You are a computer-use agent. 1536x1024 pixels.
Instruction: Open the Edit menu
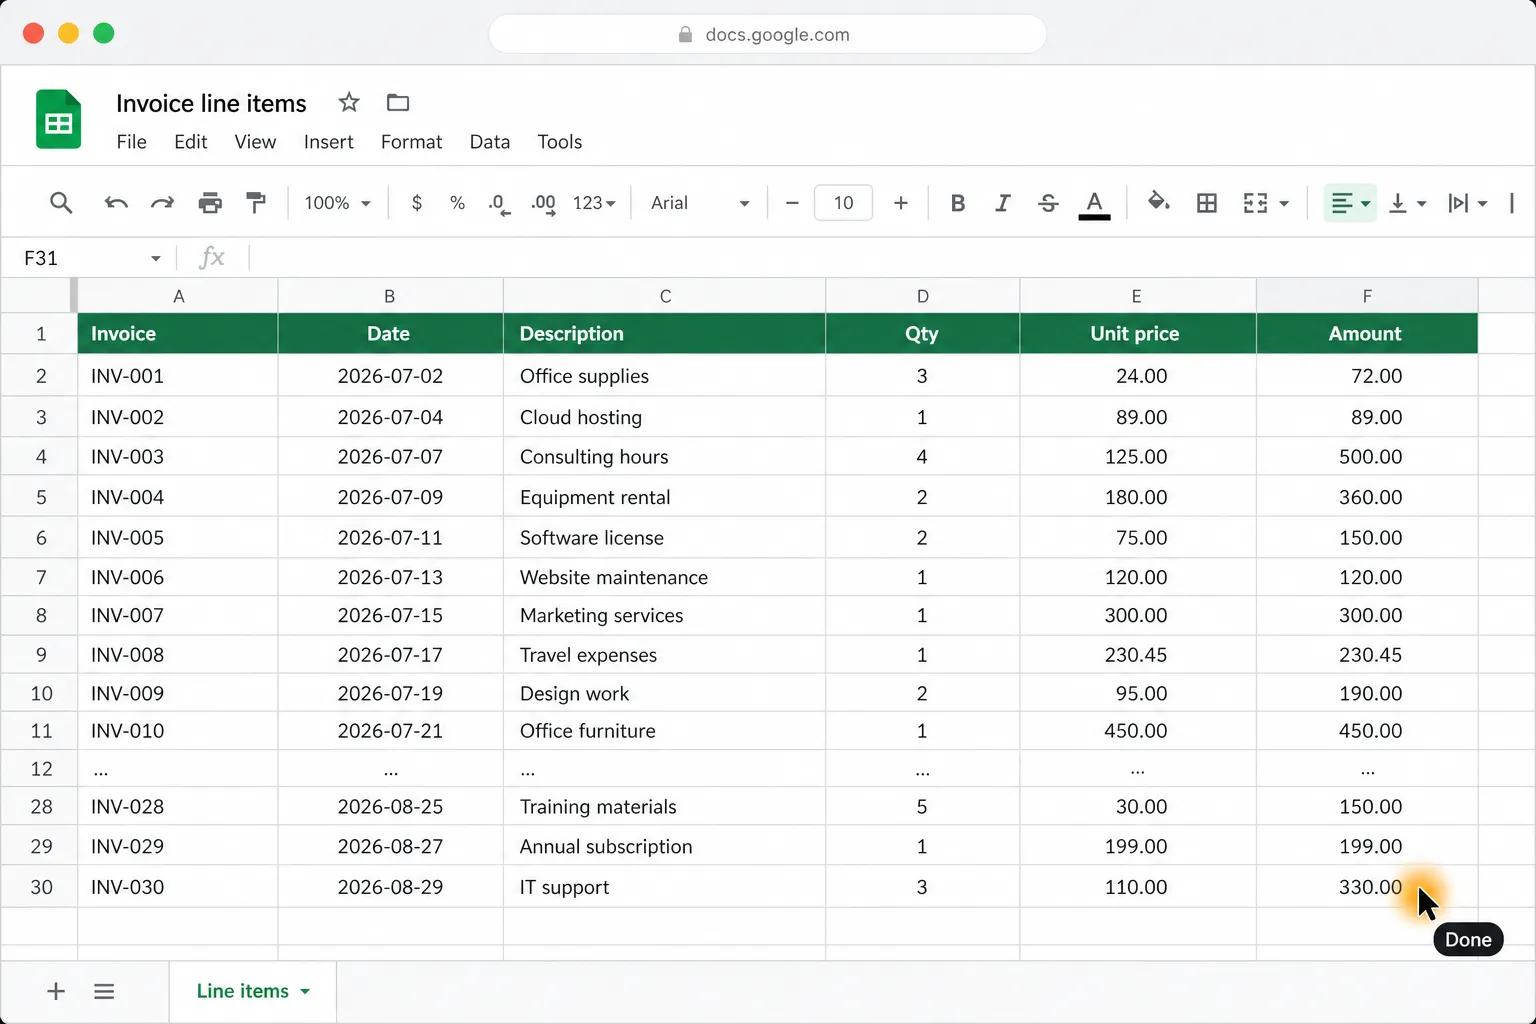click(x=190, y=142)
